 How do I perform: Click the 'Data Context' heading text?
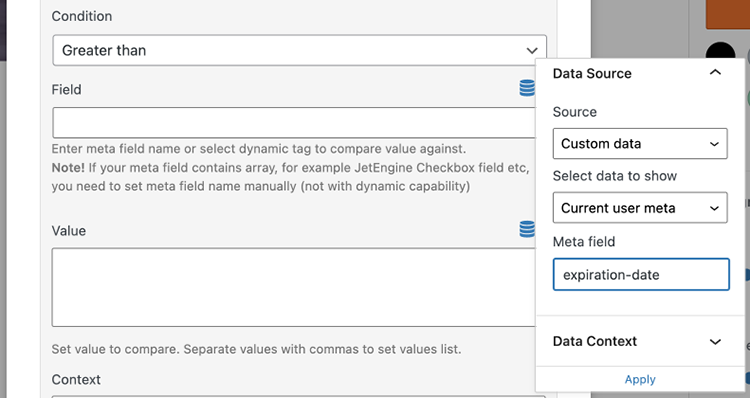pyautogui.click(x=595, y=341)
